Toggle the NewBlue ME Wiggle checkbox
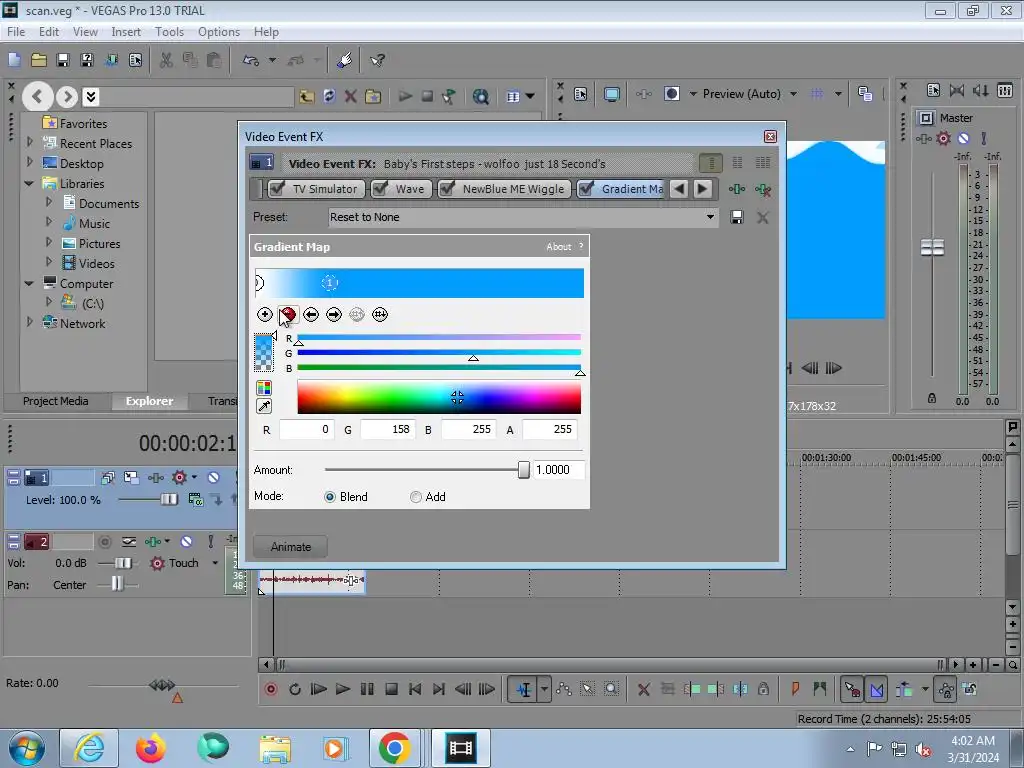The height and width of the screenshot is (768, 1024). pyautogui.click(x=447, y=189)
